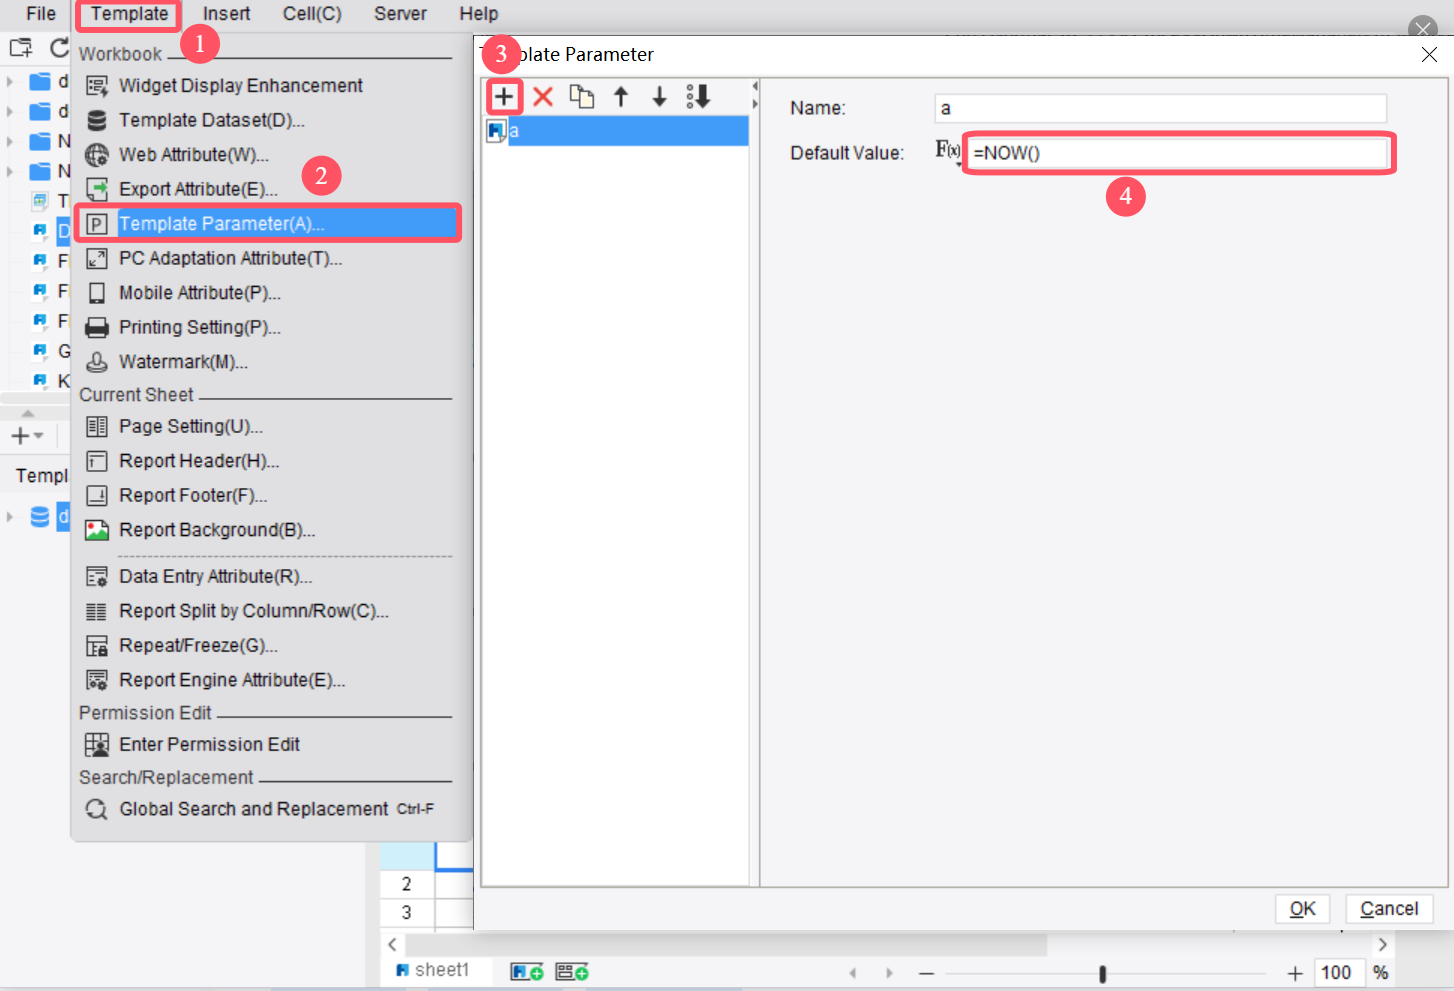Screen dimensions: 1454x991
Task: Confirm with the OK button
Action: 1302,909
